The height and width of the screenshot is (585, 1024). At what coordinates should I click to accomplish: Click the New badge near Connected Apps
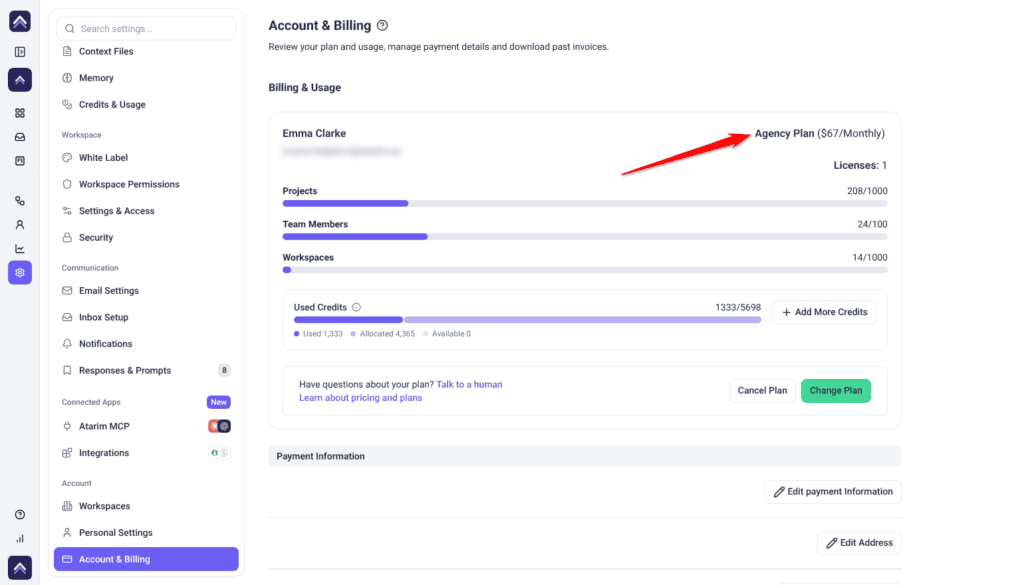219,402
